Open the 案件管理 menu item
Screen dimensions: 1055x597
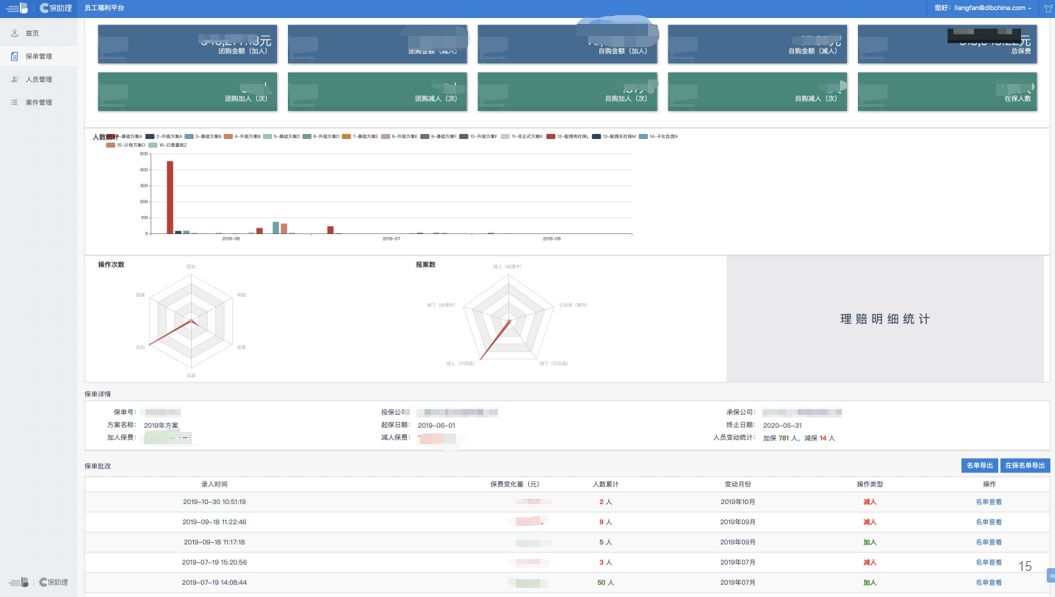39,102
